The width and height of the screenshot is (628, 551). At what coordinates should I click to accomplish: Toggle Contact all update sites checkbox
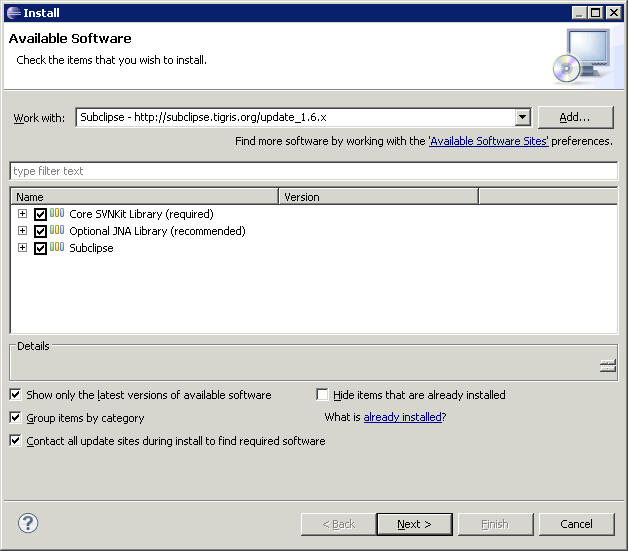[x=15, y=441]
